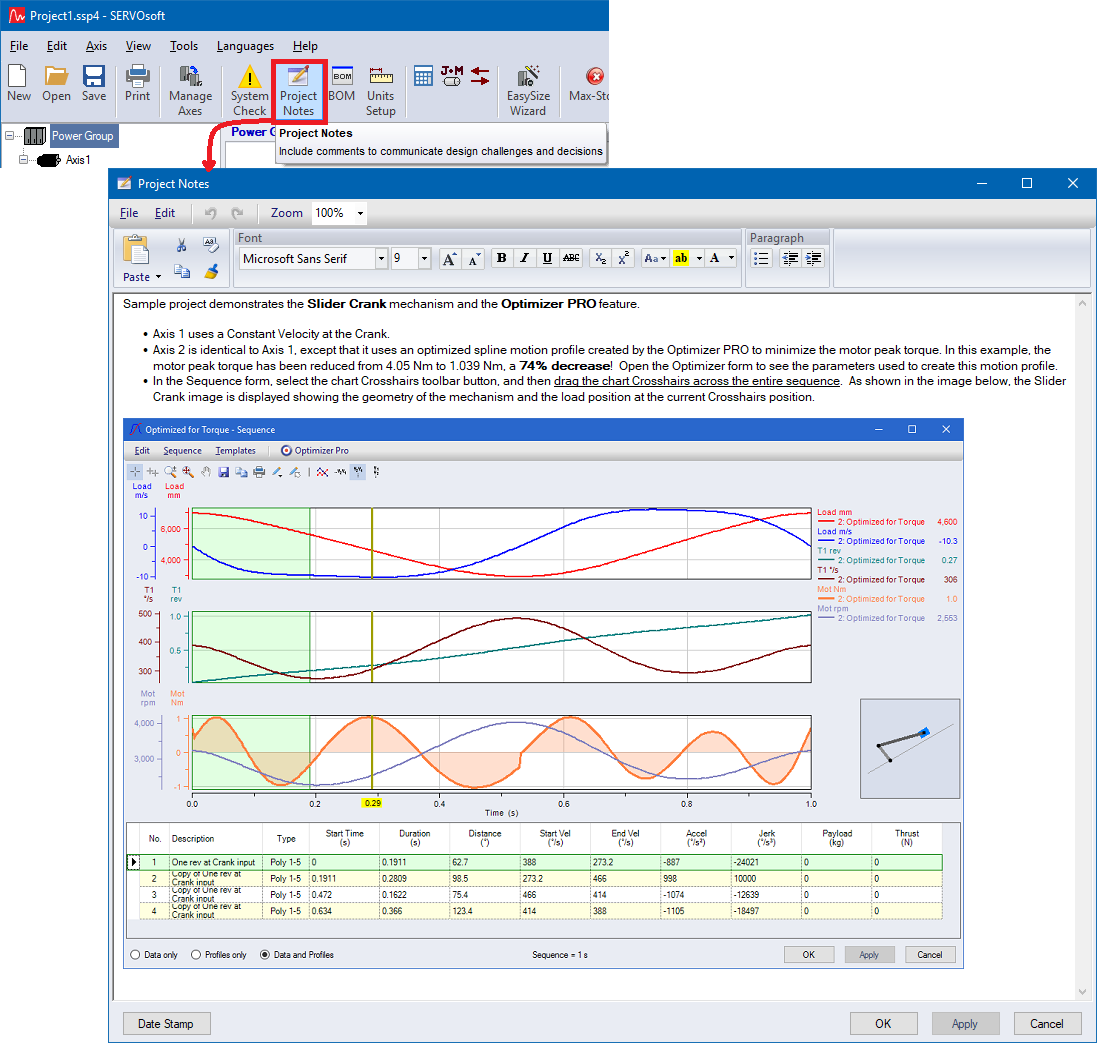The width and height of the screenshot is (1098, 1044).
Task: Open Units Setup
Action: [381, 89]
